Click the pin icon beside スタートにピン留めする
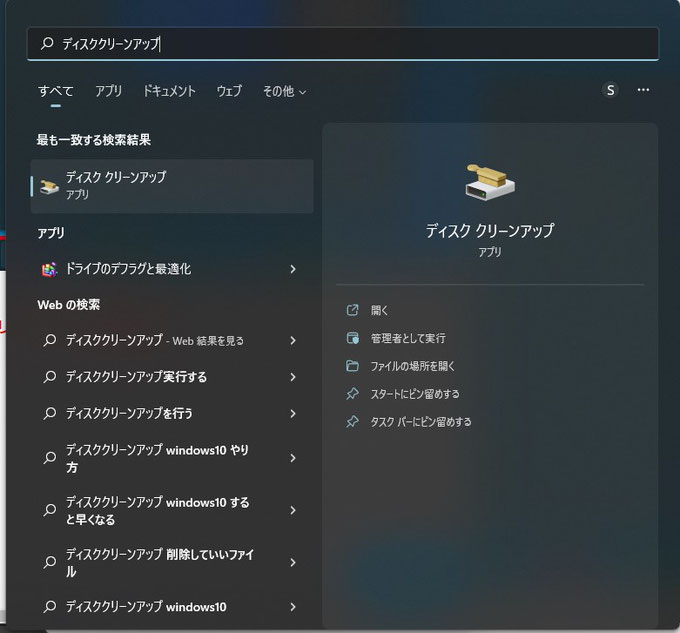The width and height of the screenshot is (680, 633). 353,394
